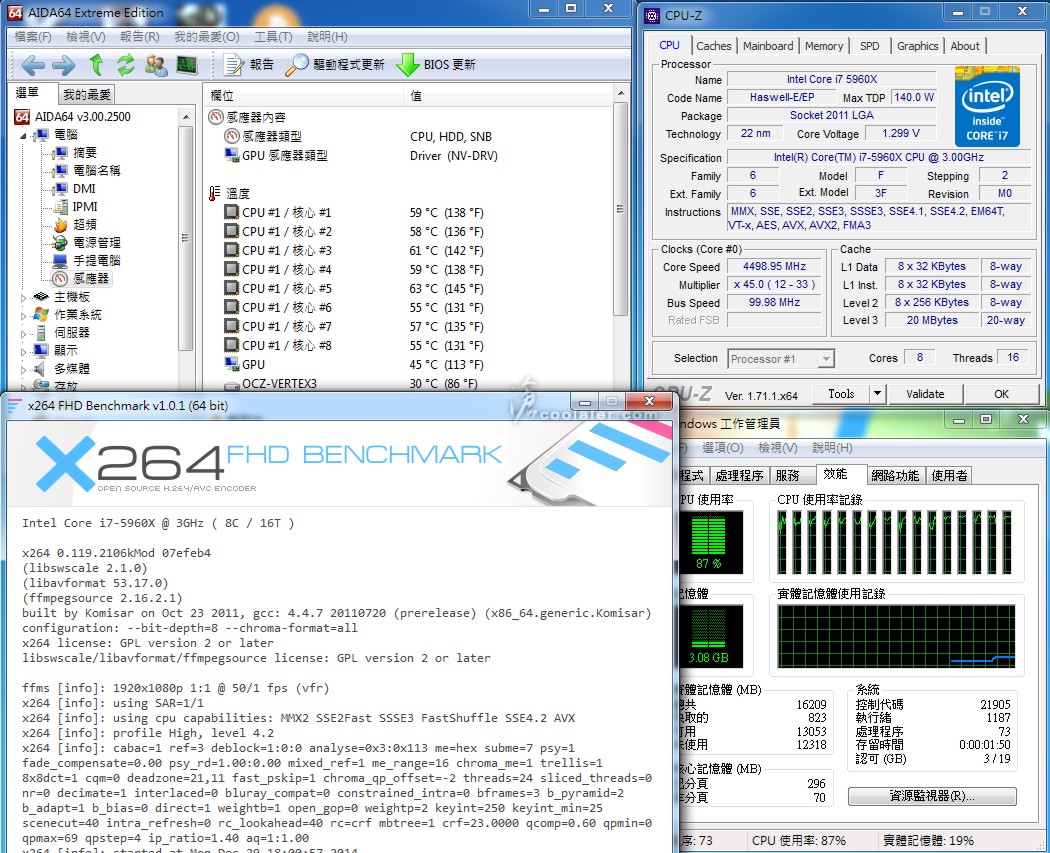
Task: Expand the 伺服器 node in AIDA64 tree
Action: click(23, 333)
